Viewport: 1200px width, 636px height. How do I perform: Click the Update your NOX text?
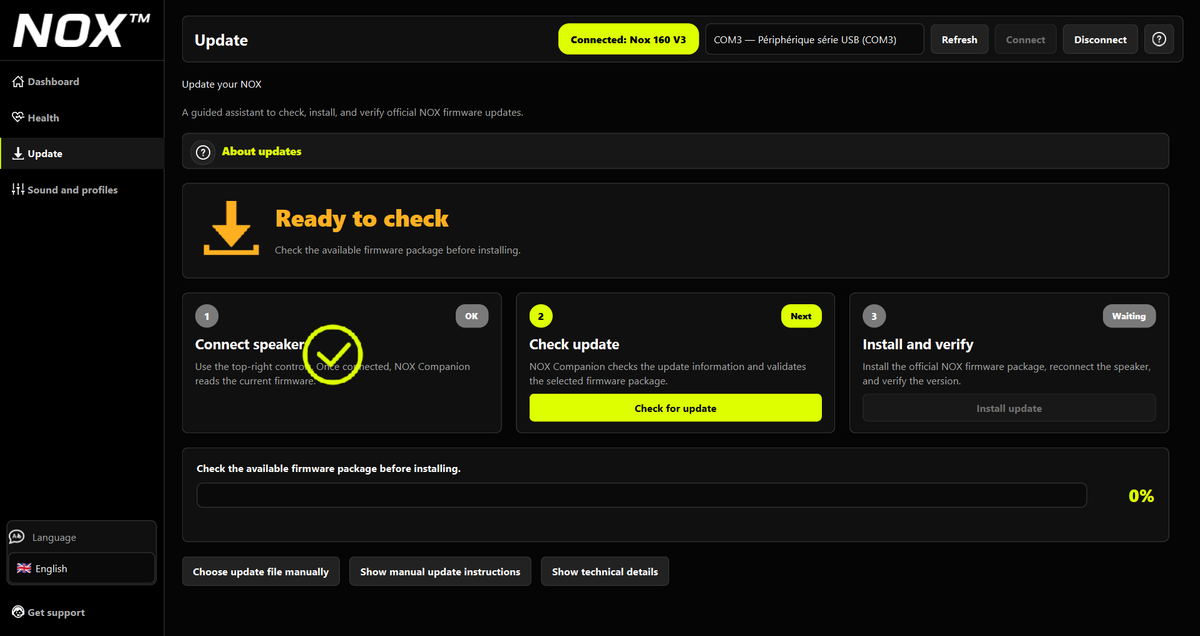click(221, 84)
